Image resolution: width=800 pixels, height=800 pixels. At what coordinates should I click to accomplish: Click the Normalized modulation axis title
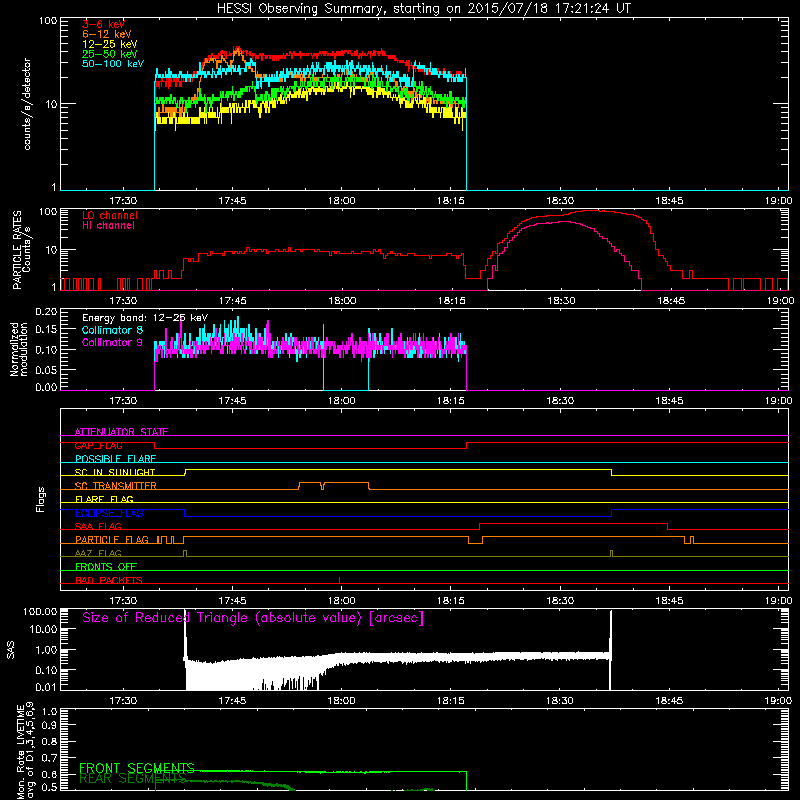coord(19,349)
